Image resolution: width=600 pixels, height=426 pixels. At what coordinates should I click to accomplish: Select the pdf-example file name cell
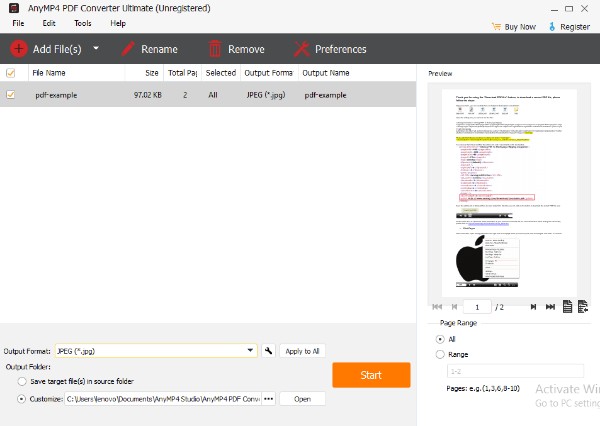(x=56, y=95)
